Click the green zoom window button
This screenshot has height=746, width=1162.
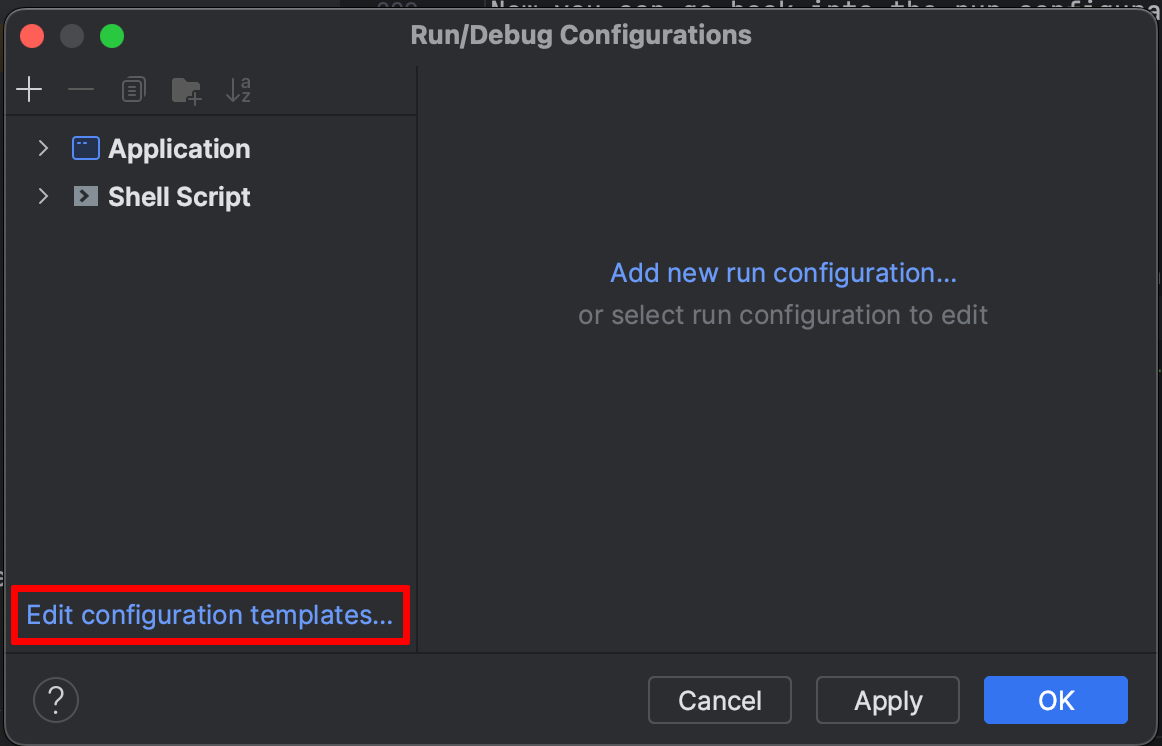pos(112,37)
